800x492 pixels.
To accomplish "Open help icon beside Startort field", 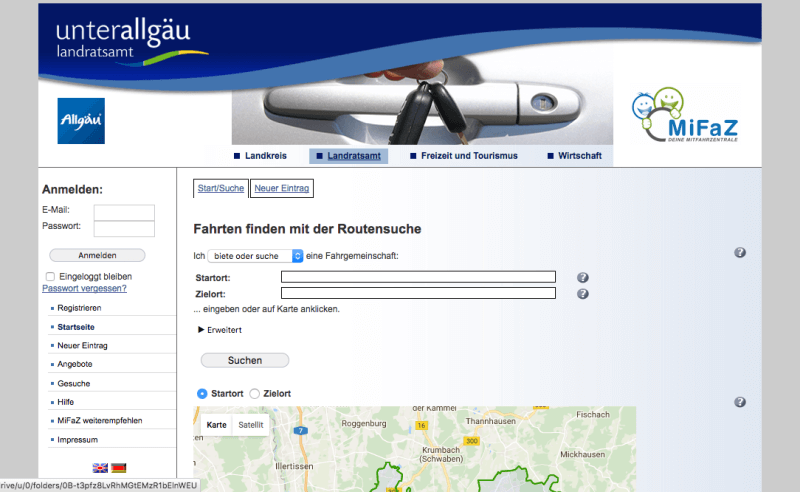I will click(582, 277).
